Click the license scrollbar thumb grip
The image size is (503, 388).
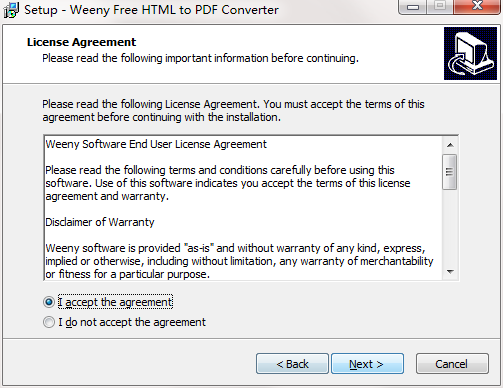point(450,172)
